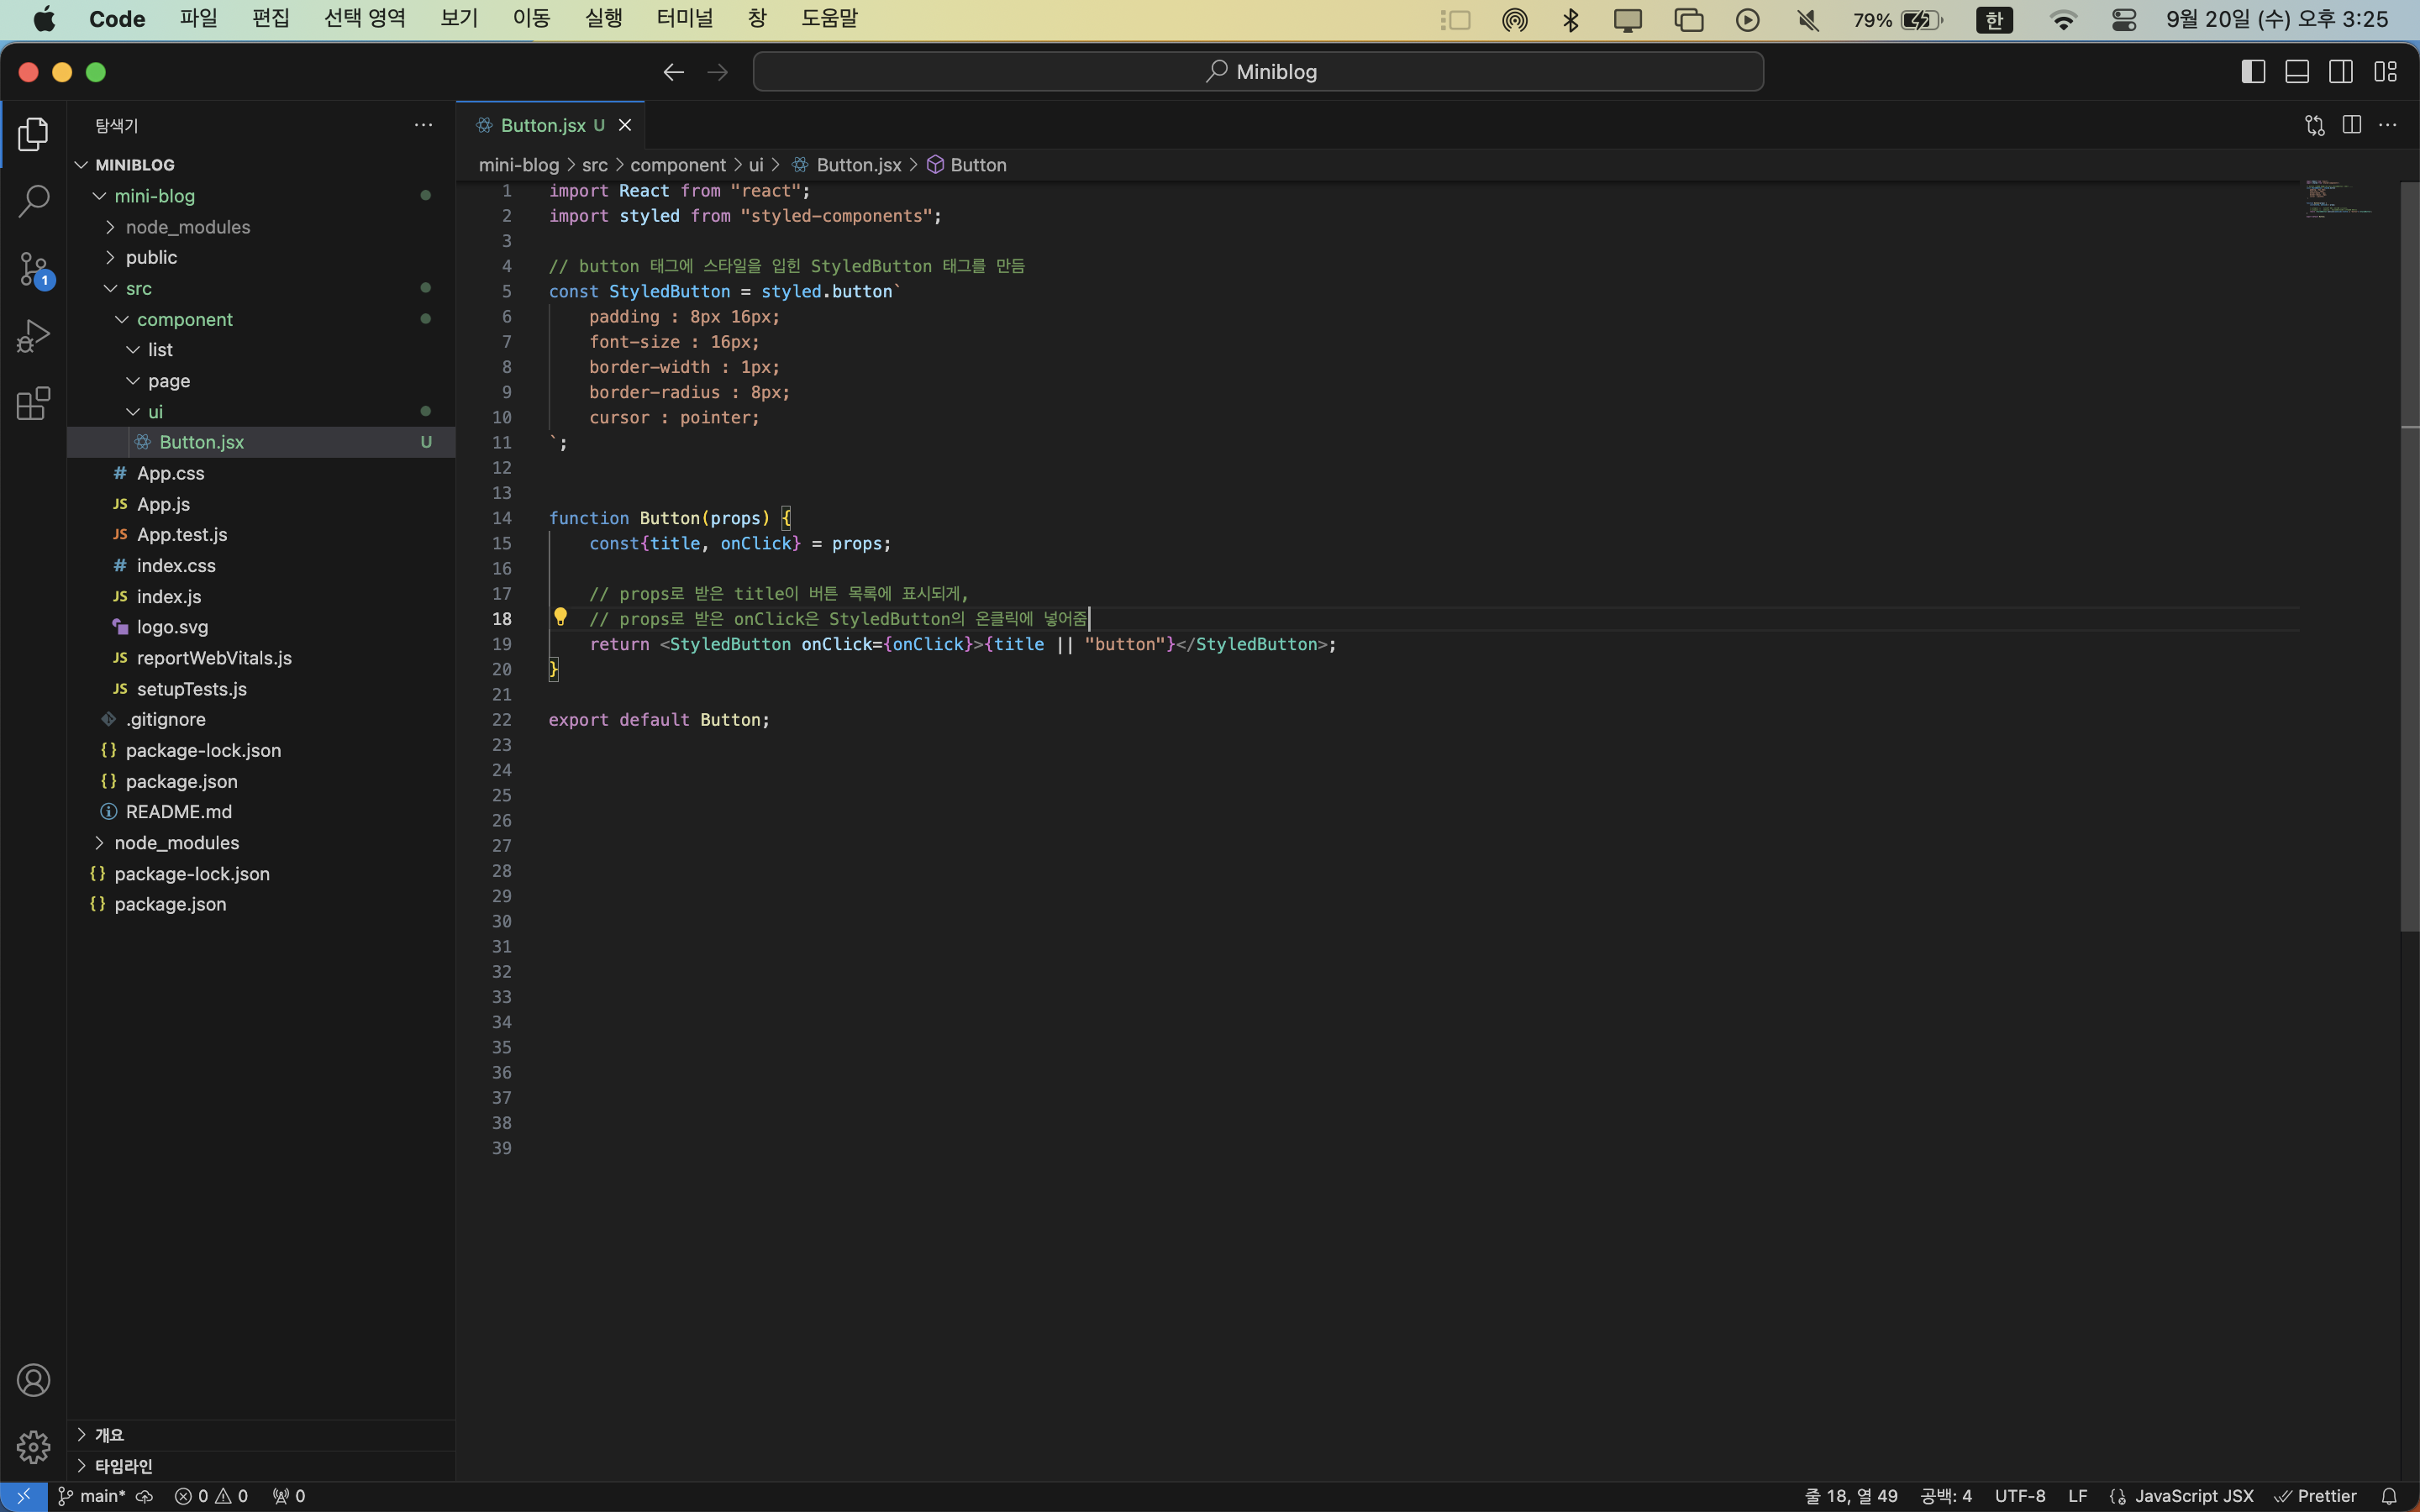Expand the public folder
The image size is (2420, 1512).
pos(150,257)
